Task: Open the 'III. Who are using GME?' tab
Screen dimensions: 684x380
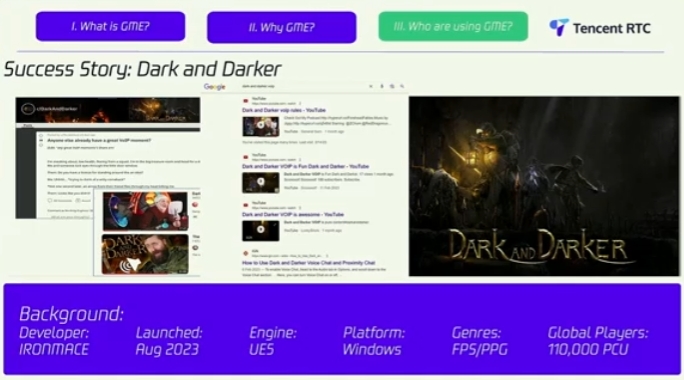Action: point(453,27)
